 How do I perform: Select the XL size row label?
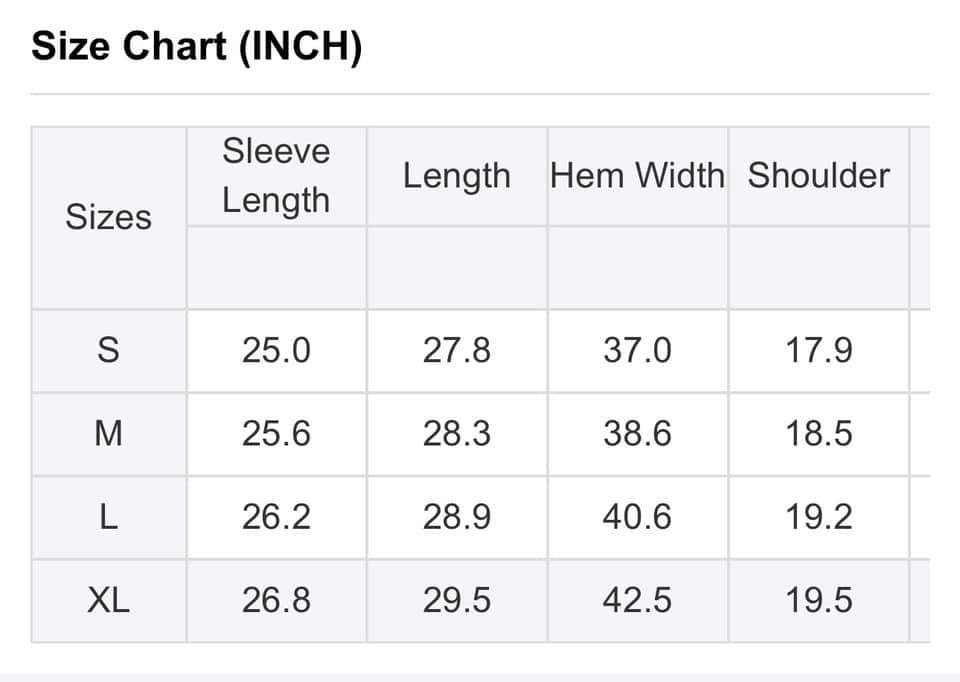pyautogui.click(x=108, y=600)
